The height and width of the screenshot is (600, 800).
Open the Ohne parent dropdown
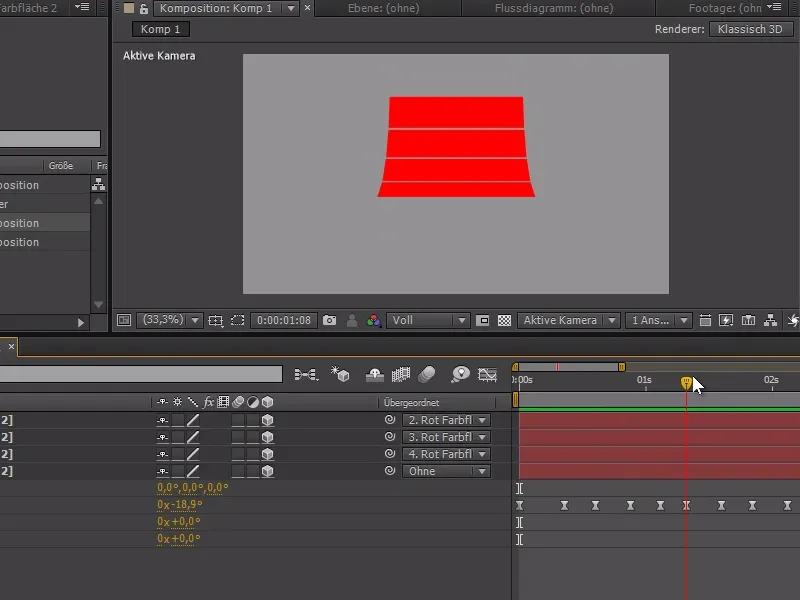coord(446,471)
